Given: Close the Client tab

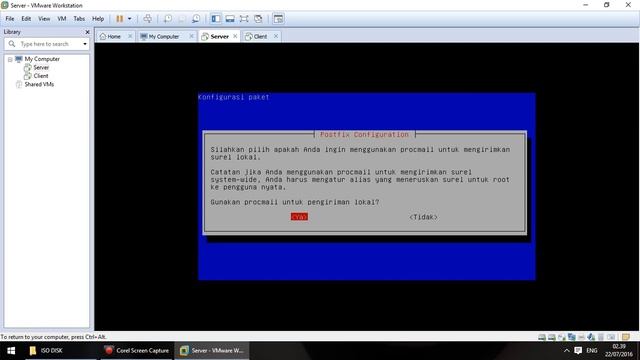Looking at the screenshot, I should tap(276, 36).
